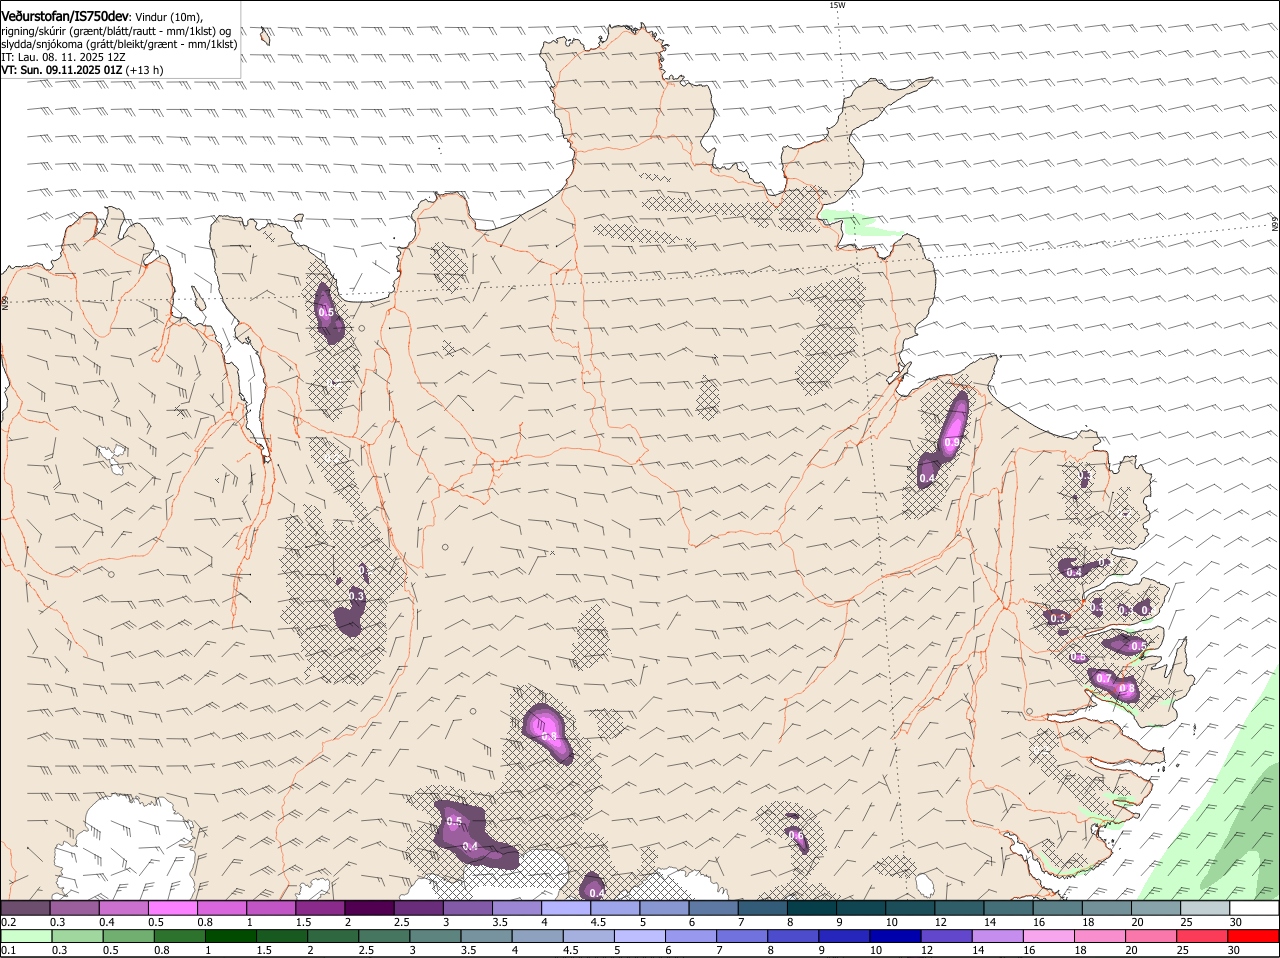The width and height of the screenshot is (1280, 958).
Task: Select upper legend swatch starting at 3
Action: (x=468, y=908)
